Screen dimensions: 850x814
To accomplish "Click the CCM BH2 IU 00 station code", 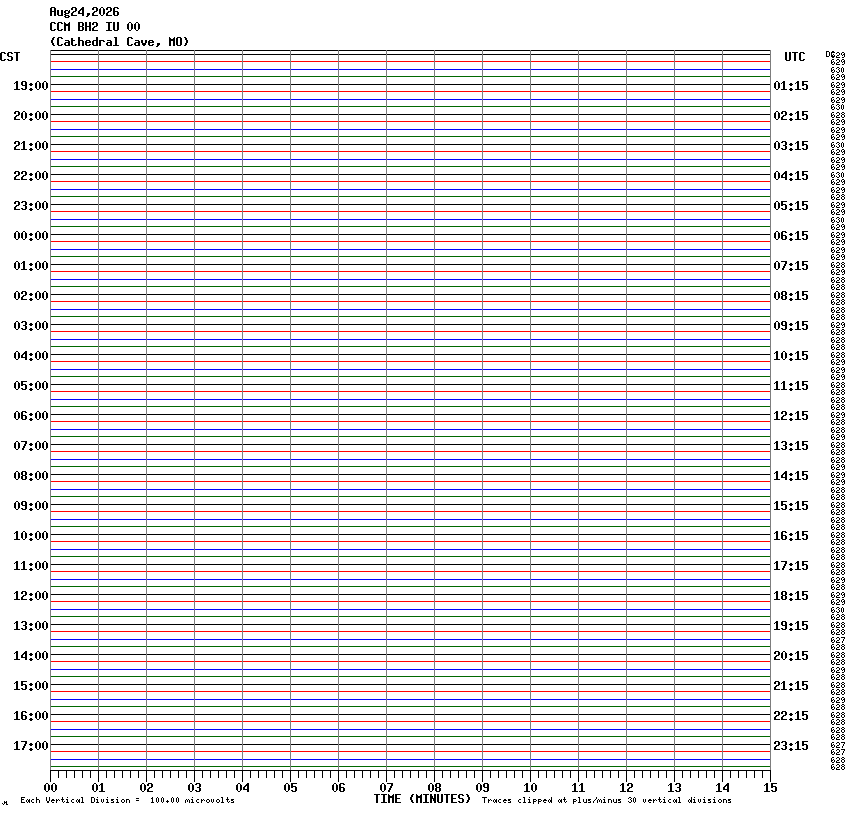I will (95, 27).
